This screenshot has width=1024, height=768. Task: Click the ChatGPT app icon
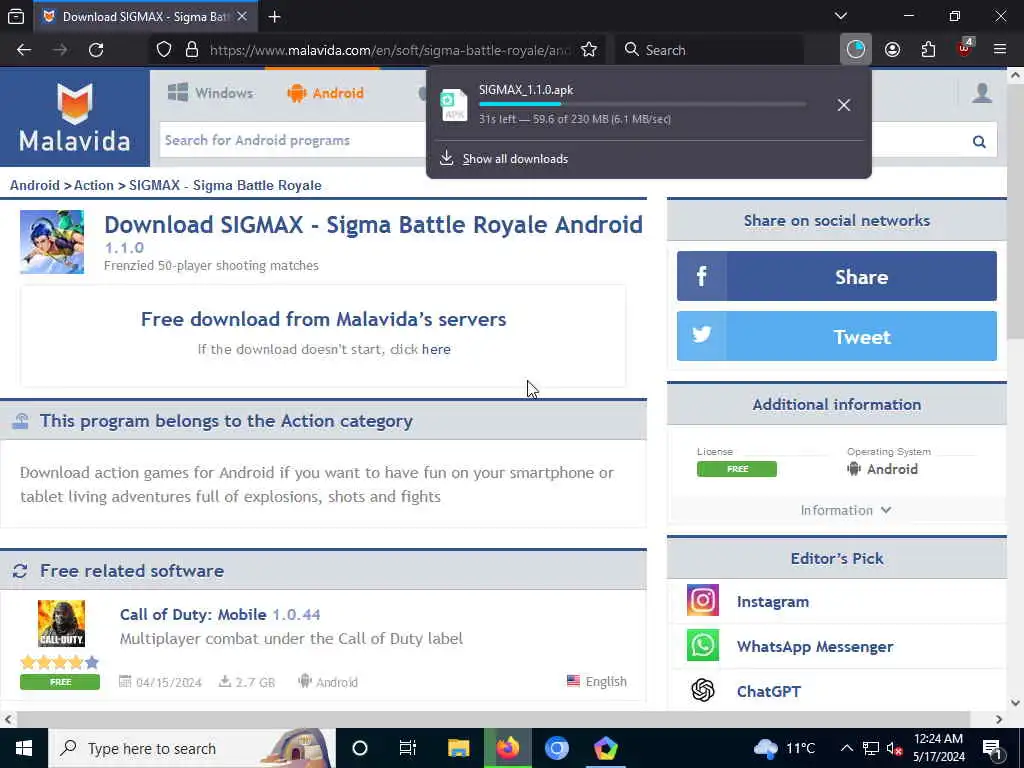(703, 690)
